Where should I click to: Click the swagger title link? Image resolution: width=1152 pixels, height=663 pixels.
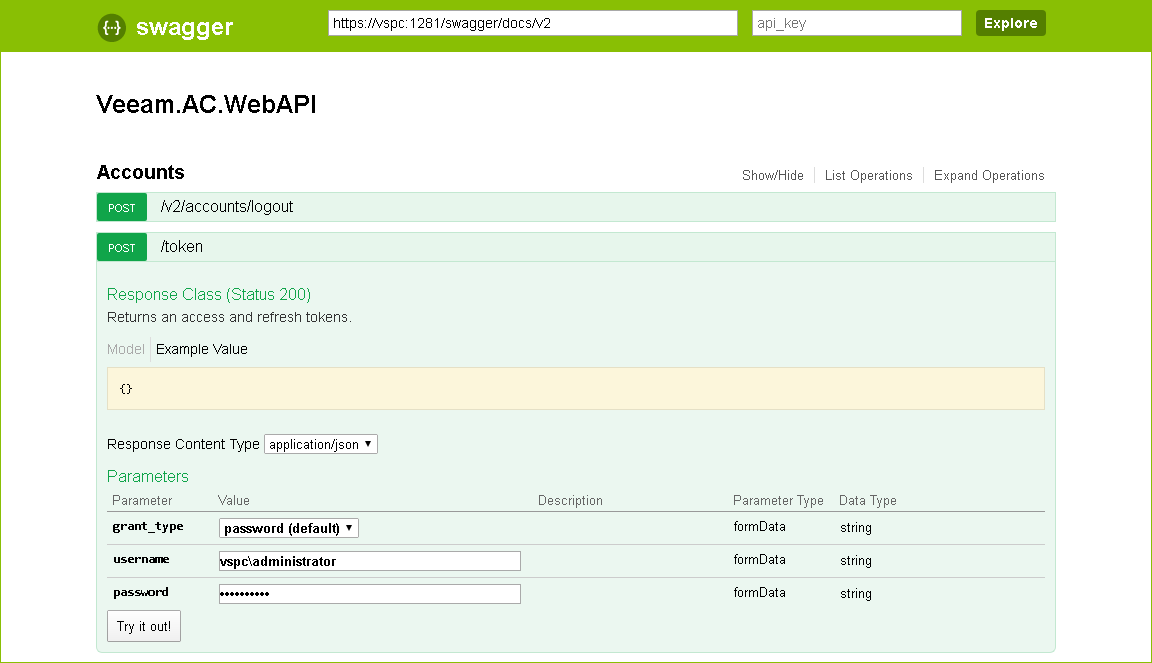[184, 28]
